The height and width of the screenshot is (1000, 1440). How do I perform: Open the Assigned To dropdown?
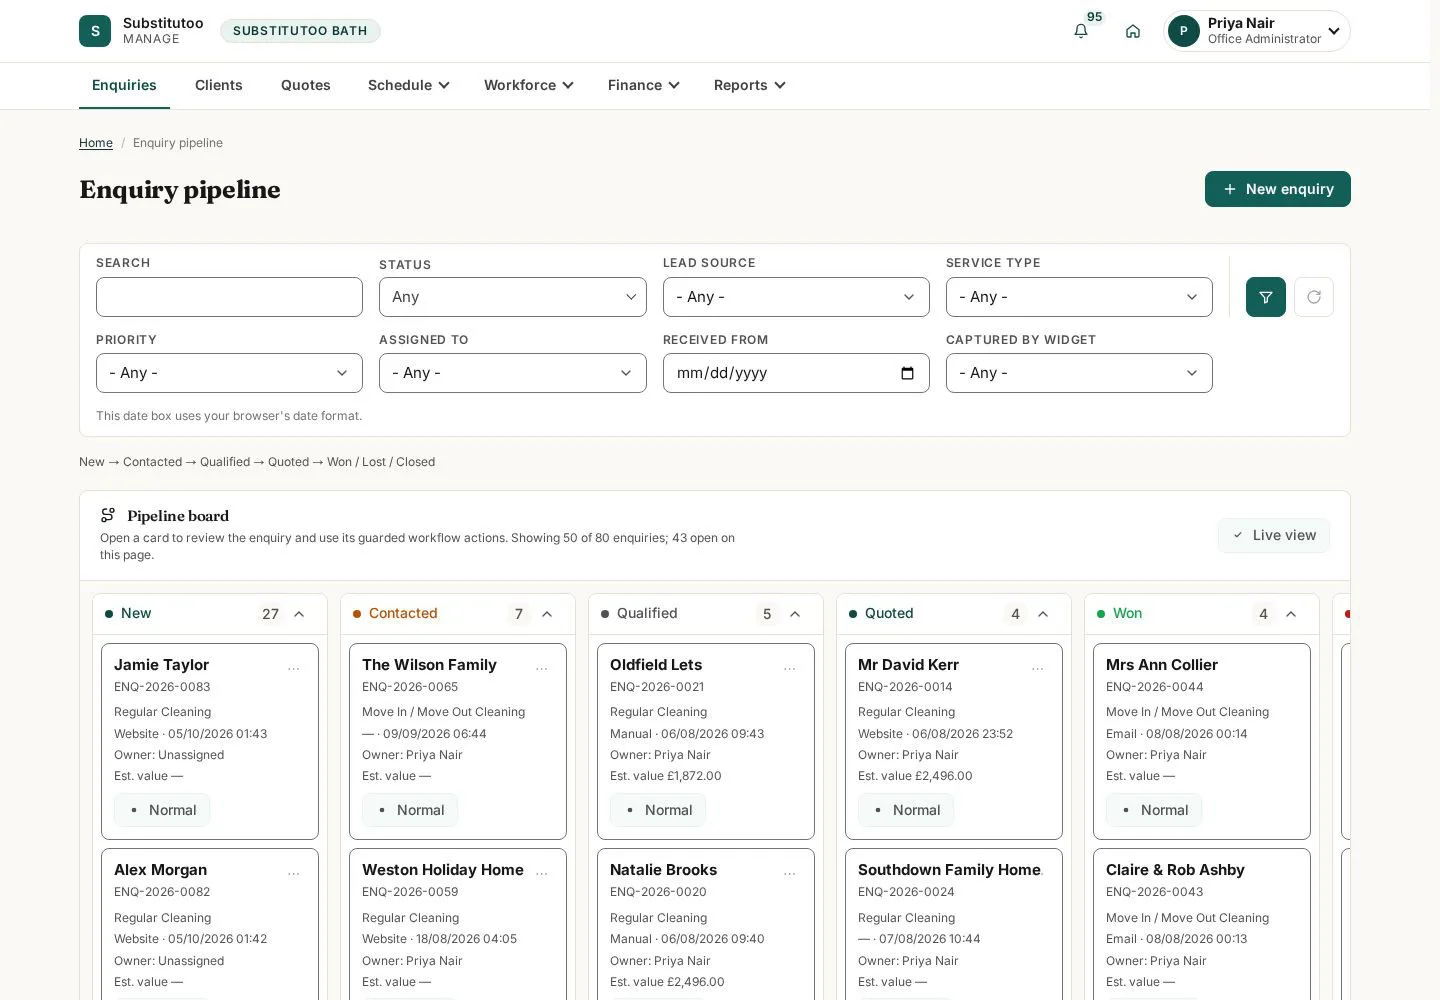pyautogui.click(x=513, y=373)
